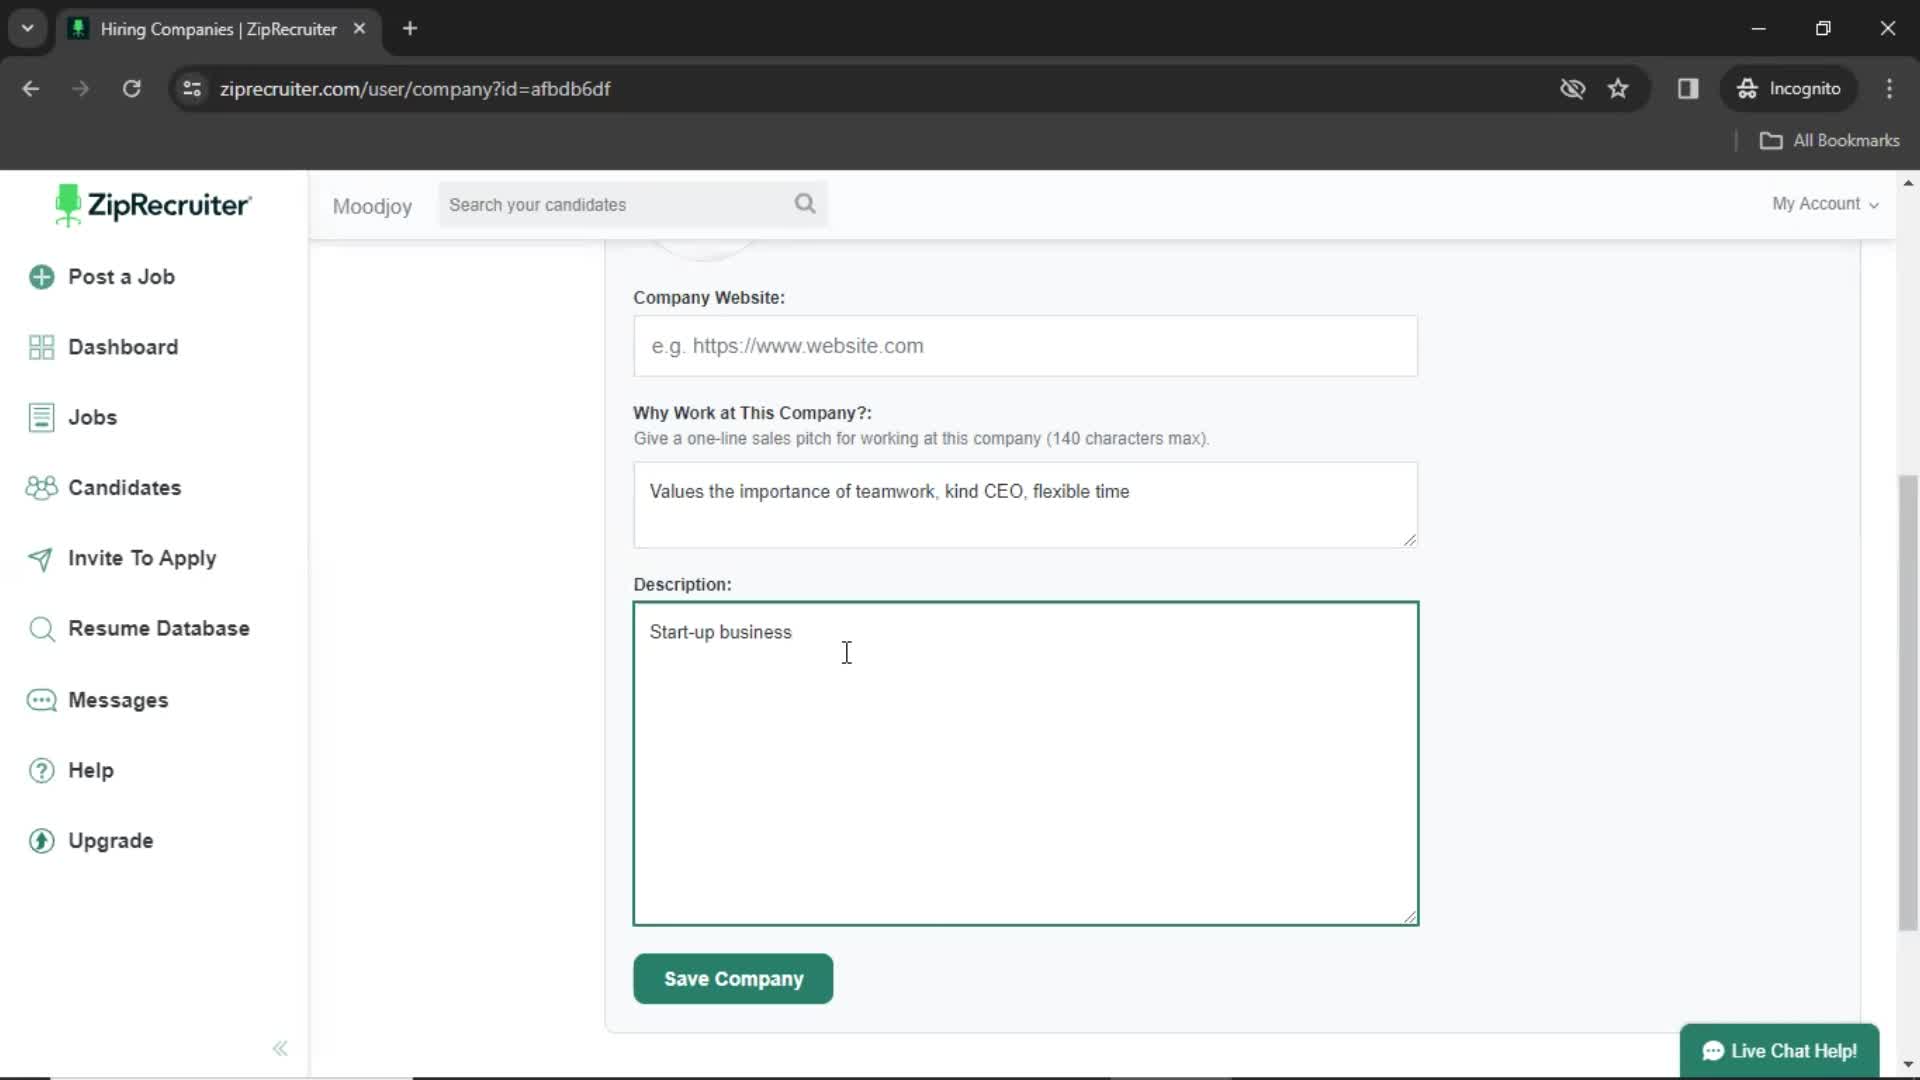Click the Upgrade icon
This screenshot has height=1080, width=1920.
40,841
